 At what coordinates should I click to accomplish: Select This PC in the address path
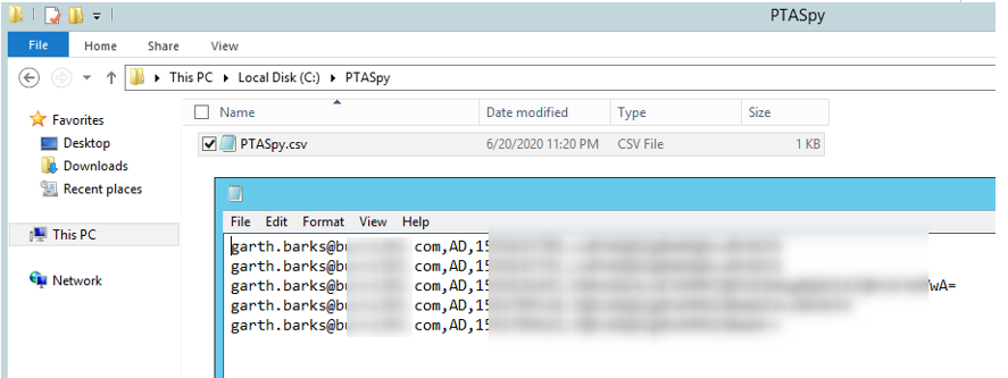tap(190, 78)
